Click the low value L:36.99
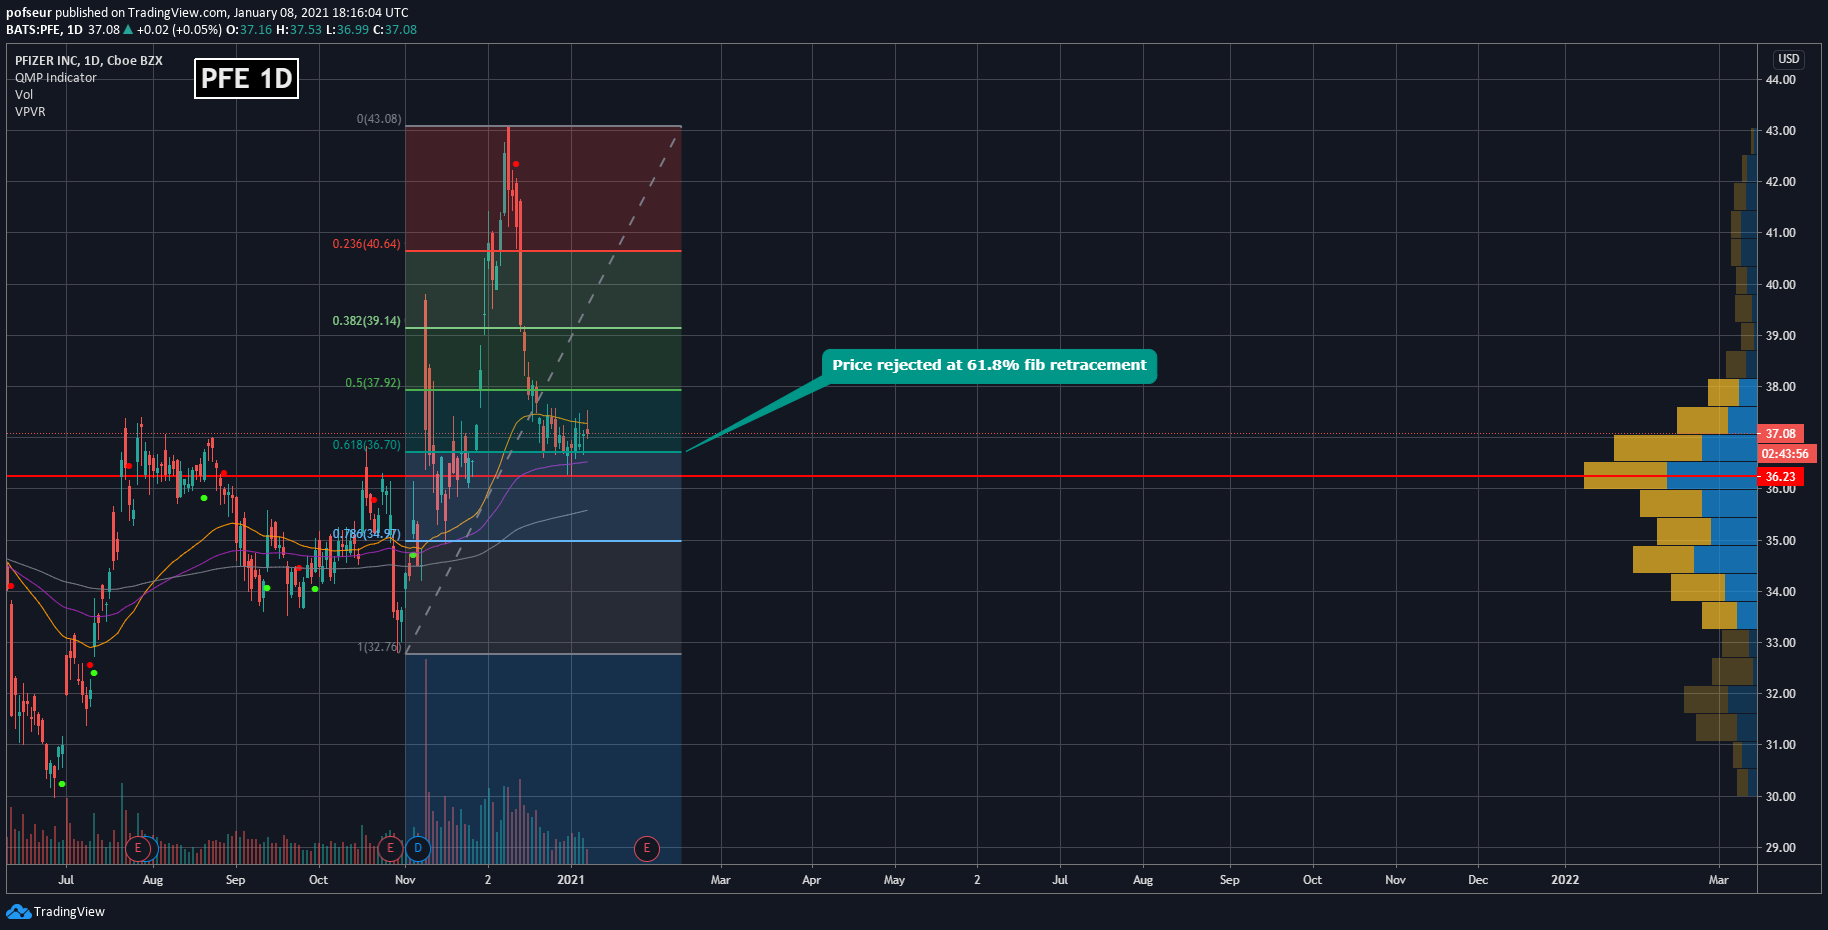The height and width of the screenshot is (930, 1828). click(x=348, y=30)
